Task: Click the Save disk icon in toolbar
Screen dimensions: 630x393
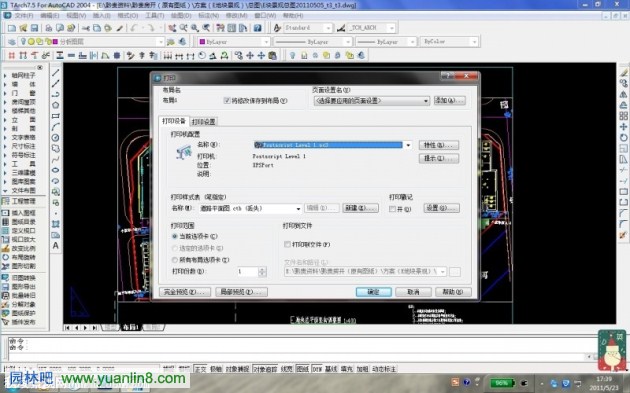Action: click(34, 28)
